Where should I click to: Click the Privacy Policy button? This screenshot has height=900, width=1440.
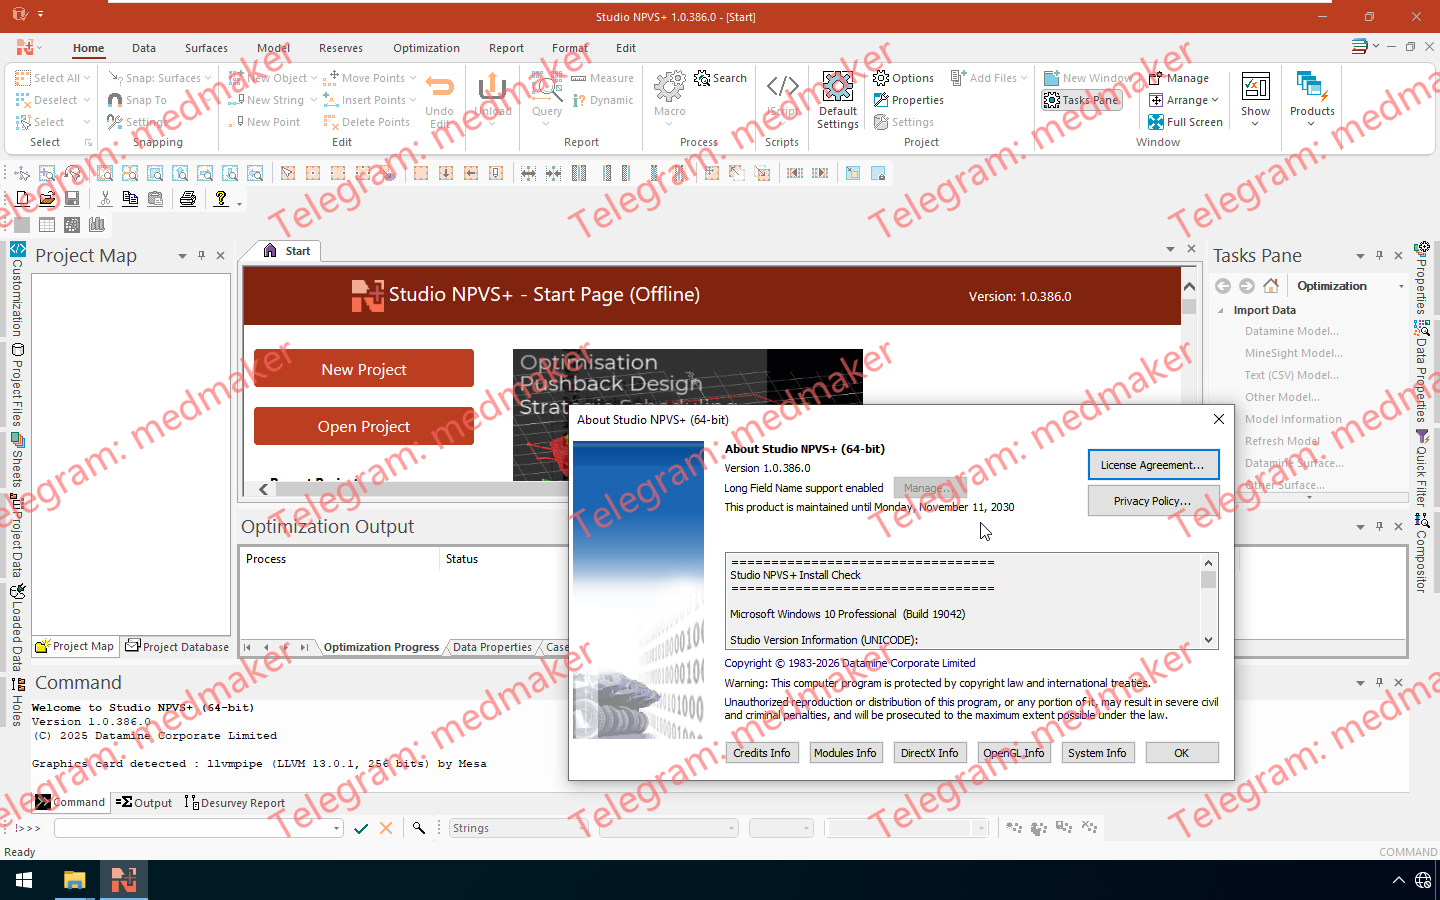click(1153, 501)
